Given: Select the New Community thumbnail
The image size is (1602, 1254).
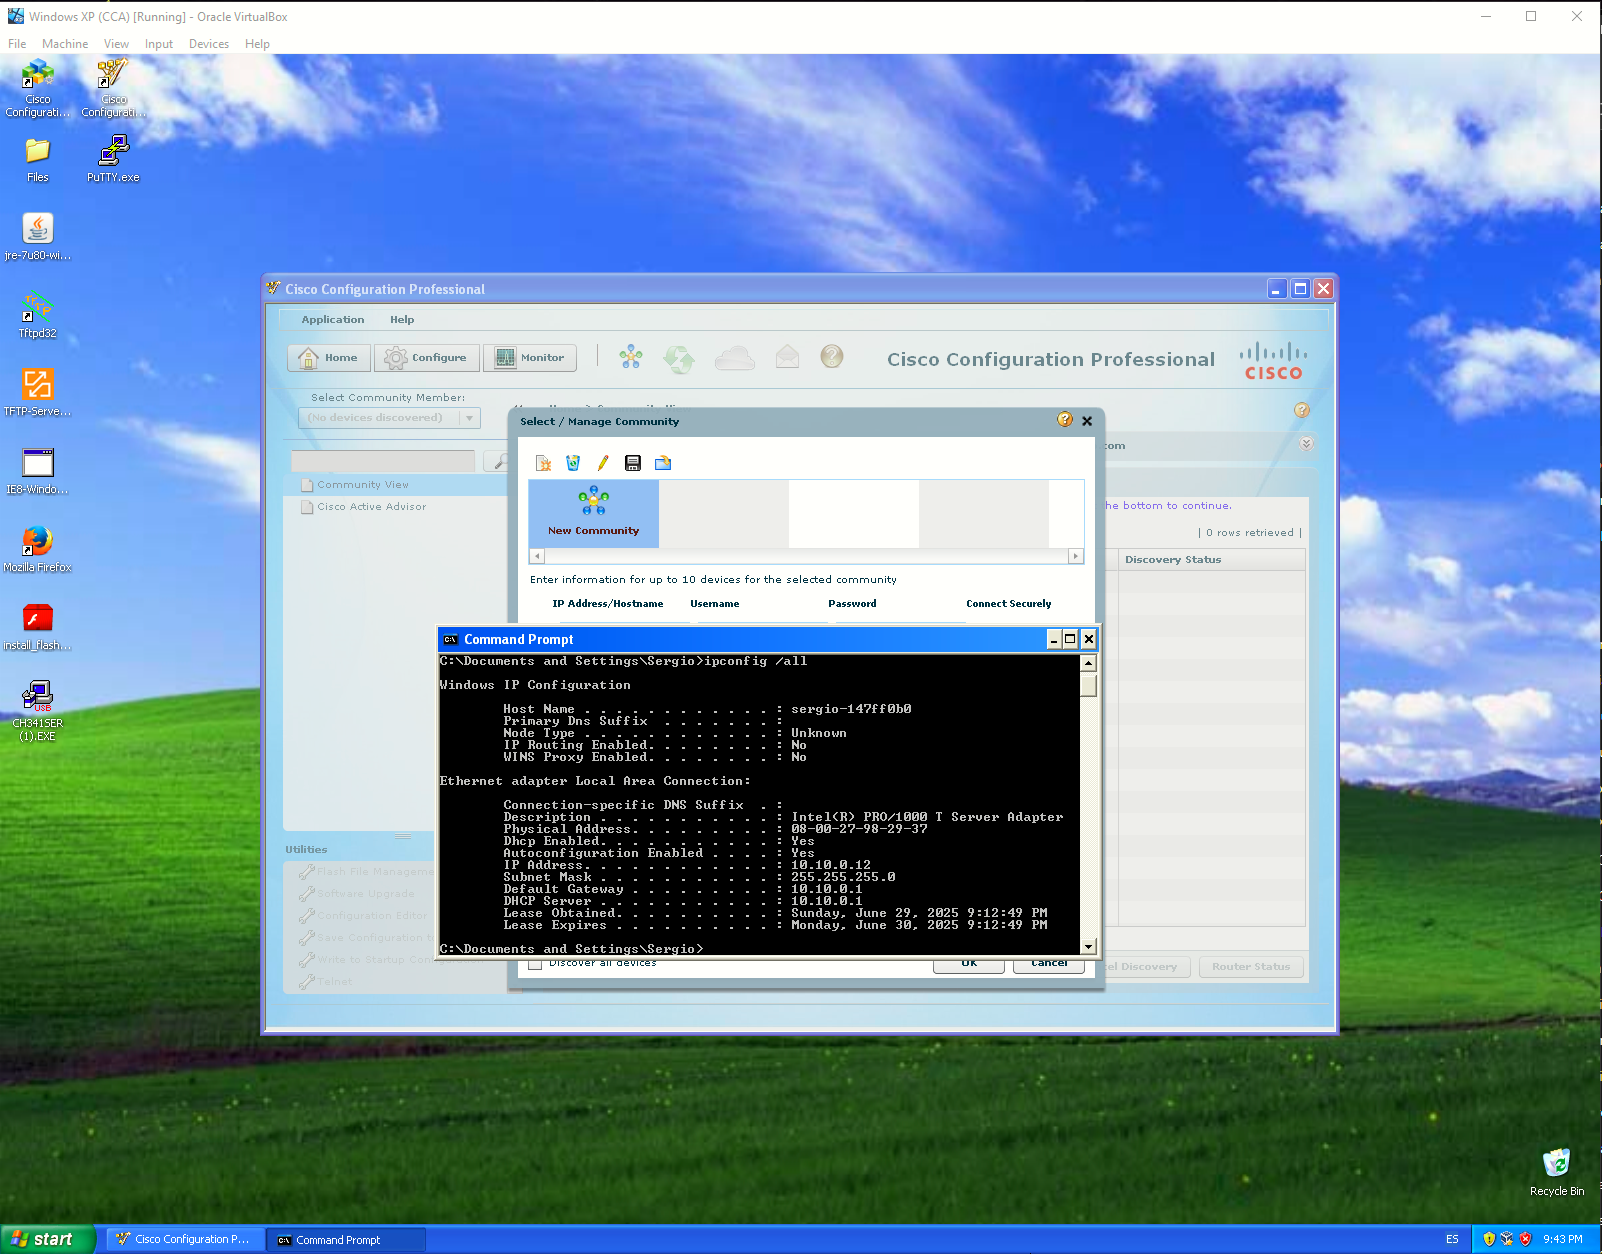Looking at the screenshot, I should [x=594, y=513].
